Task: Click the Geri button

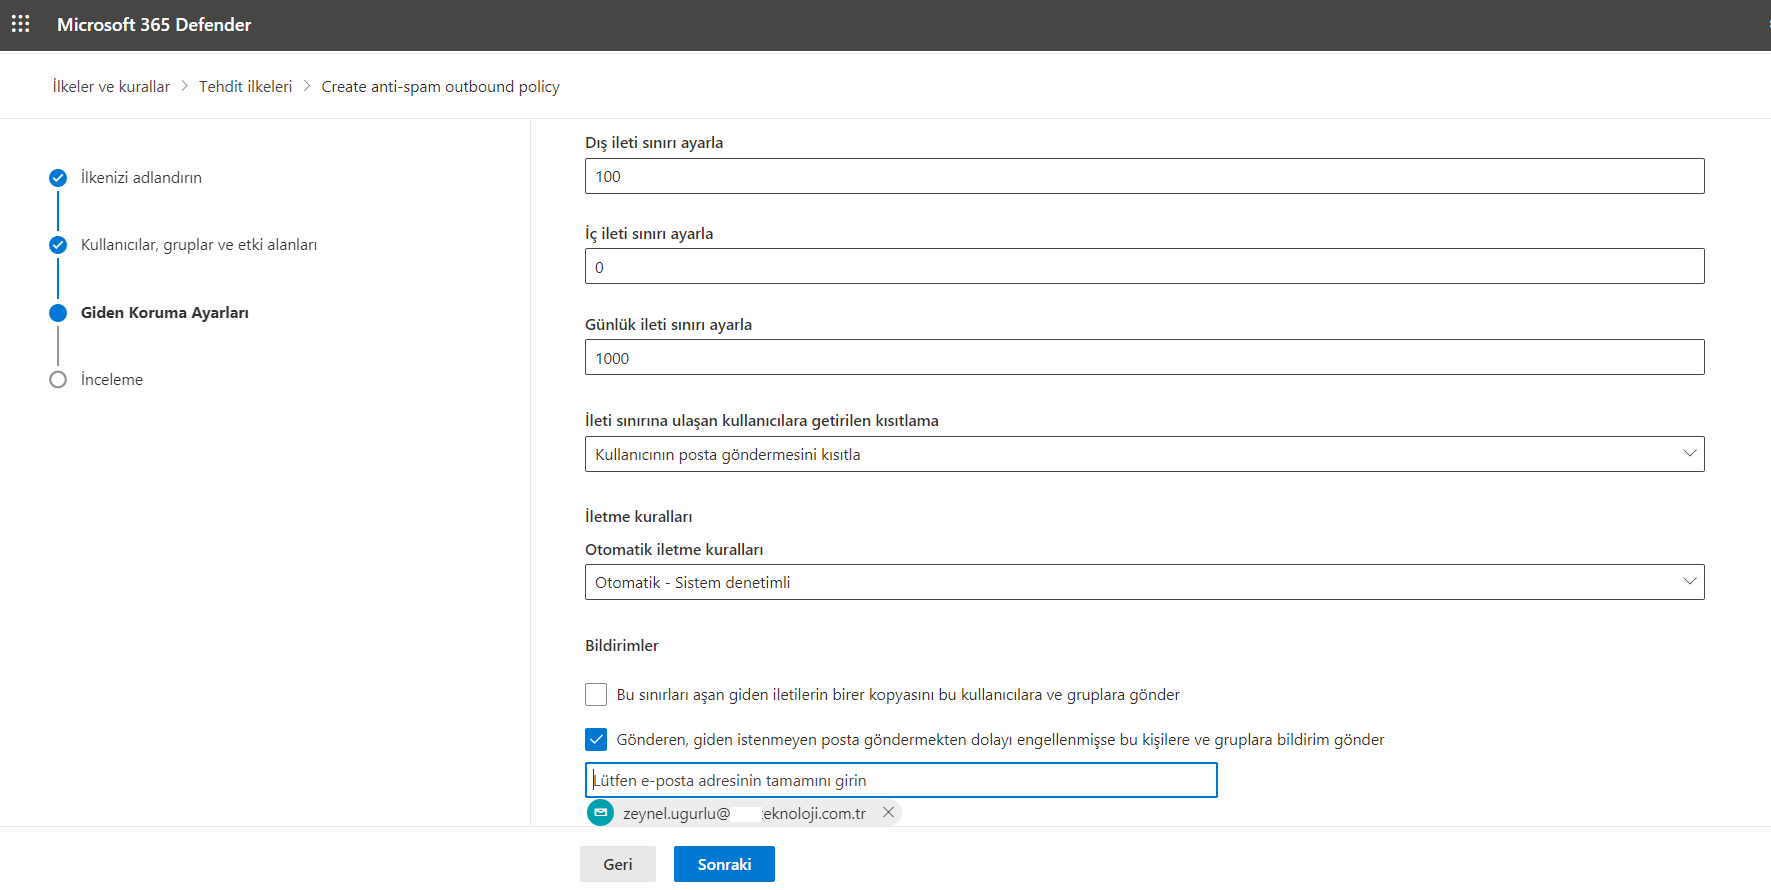Action: pos(618,864)
